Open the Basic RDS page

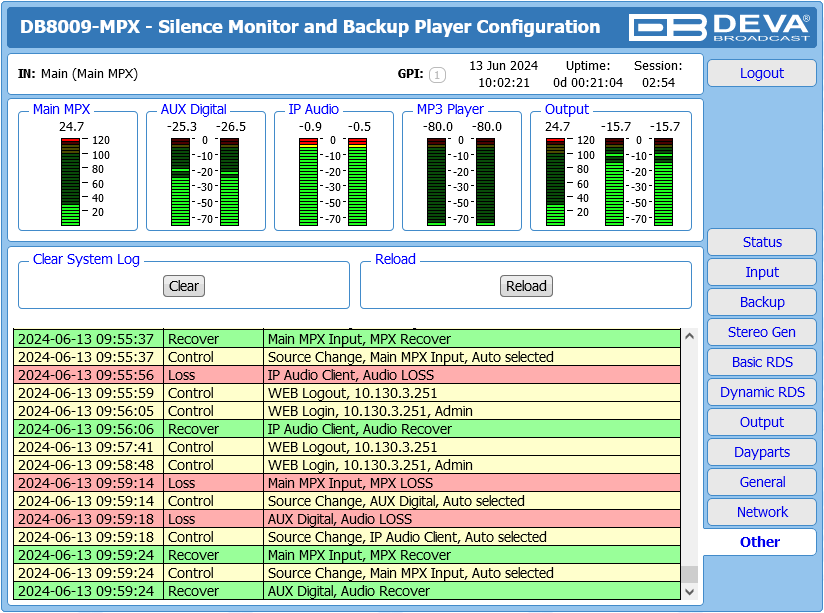[x=761, y=362]
